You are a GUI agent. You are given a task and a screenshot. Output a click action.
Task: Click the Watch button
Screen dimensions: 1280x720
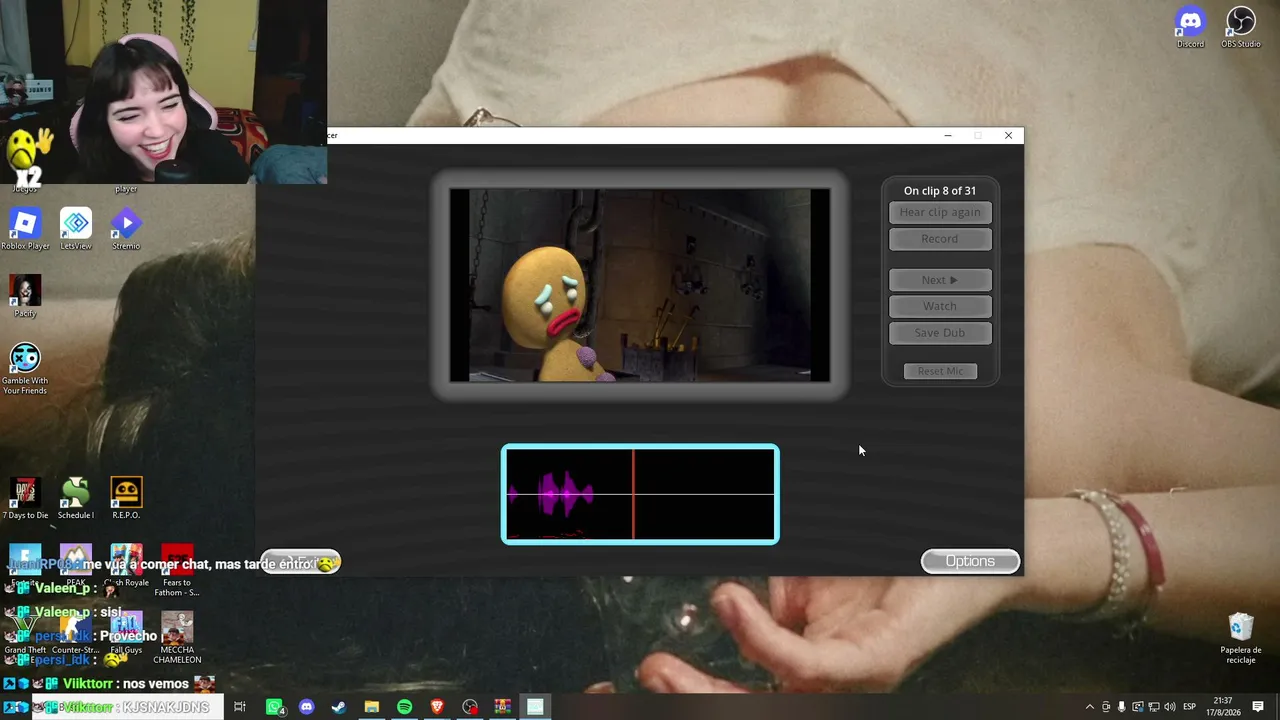pyautogui.click(x=940, y=306)
